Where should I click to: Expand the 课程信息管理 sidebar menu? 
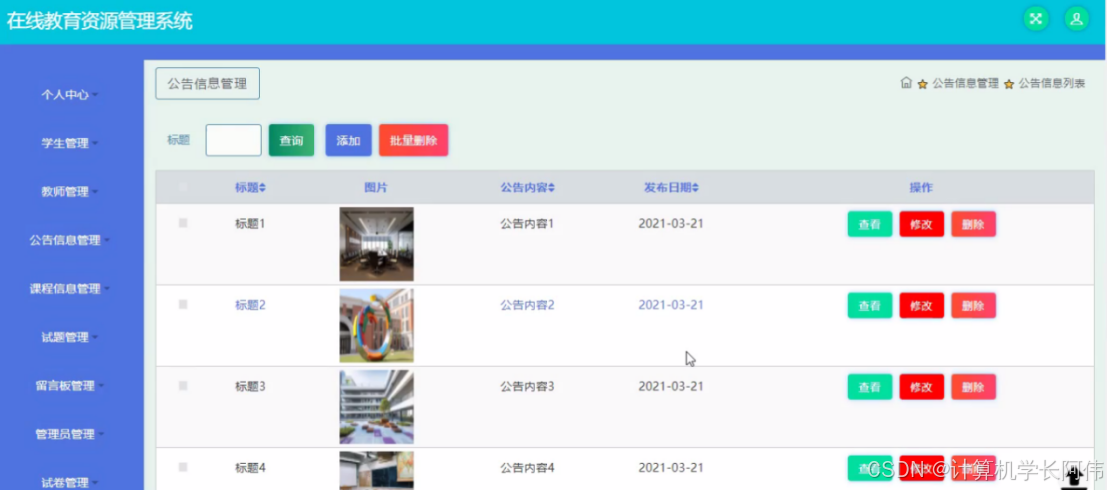[69, 288]
